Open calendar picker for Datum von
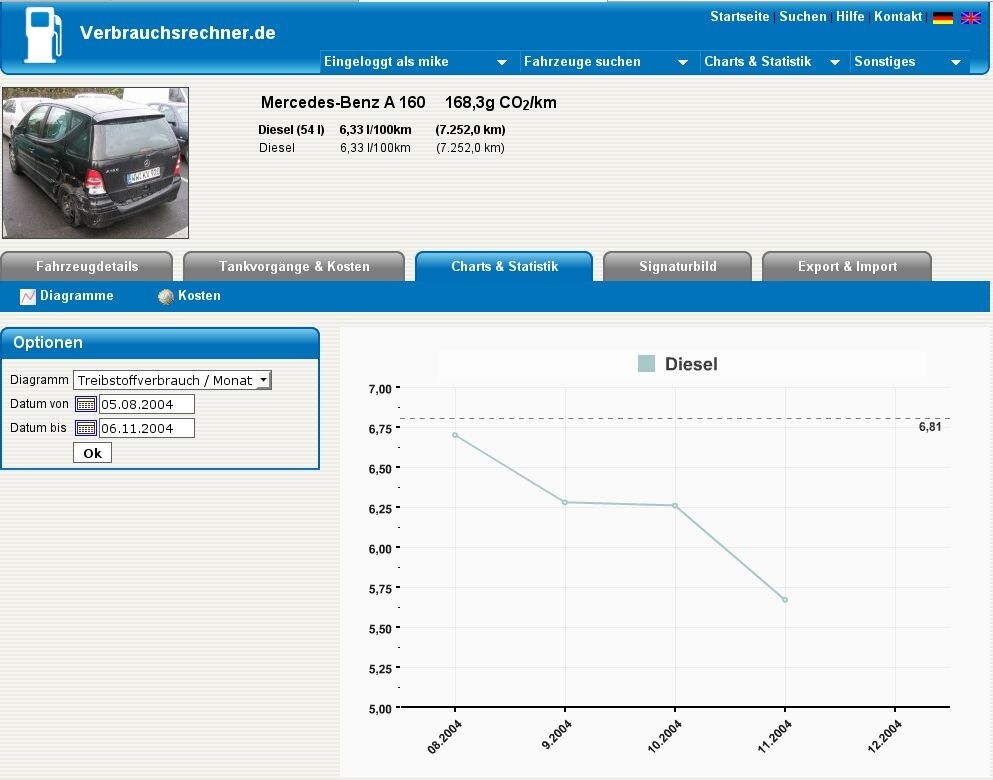This screenshot has width=993, height=780. [85, 404]
